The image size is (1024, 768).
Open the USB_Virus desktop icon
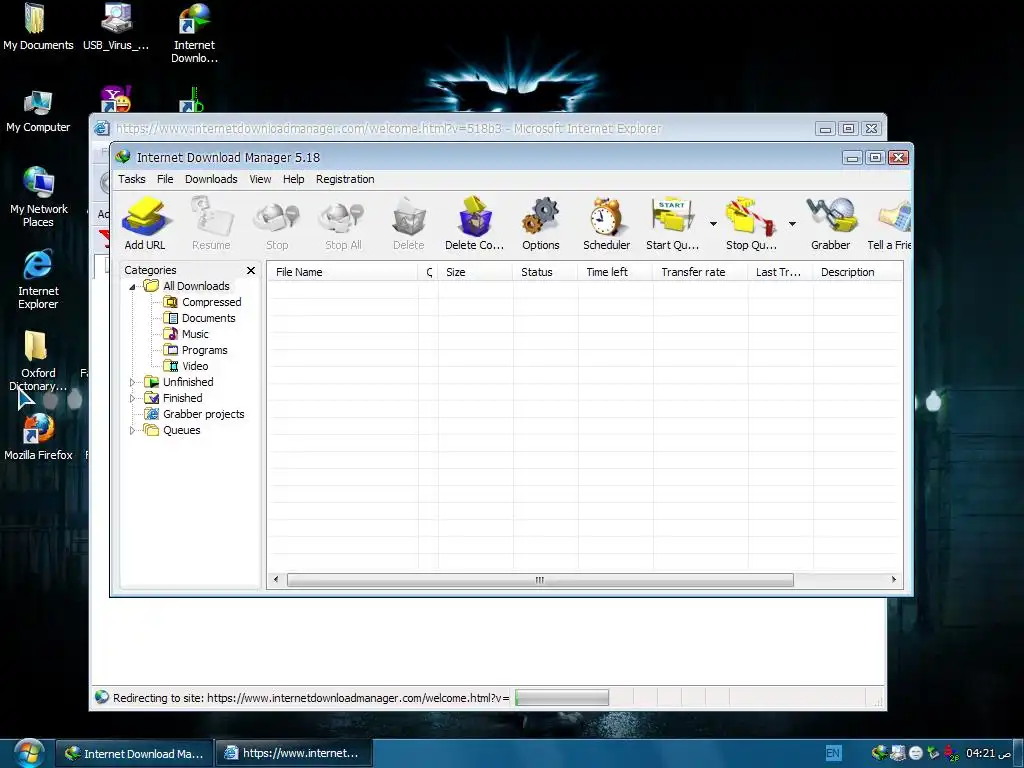(x=116, y=27)
